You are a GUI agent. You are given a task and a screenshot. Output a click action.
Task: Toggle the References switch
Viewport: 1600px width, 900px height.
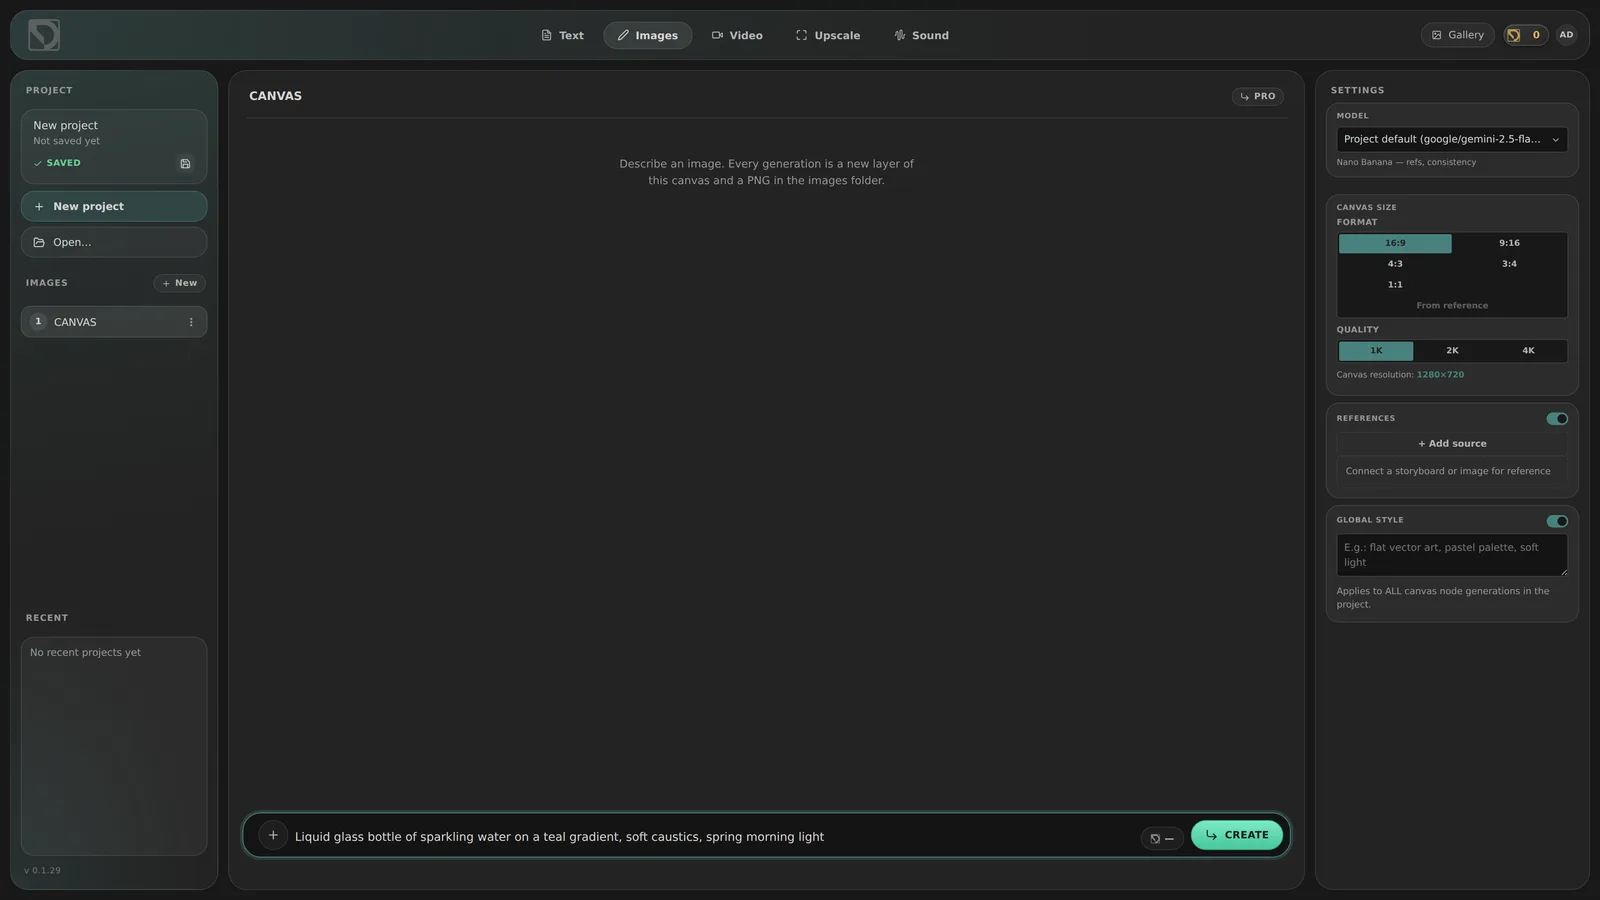(1557, 419)
